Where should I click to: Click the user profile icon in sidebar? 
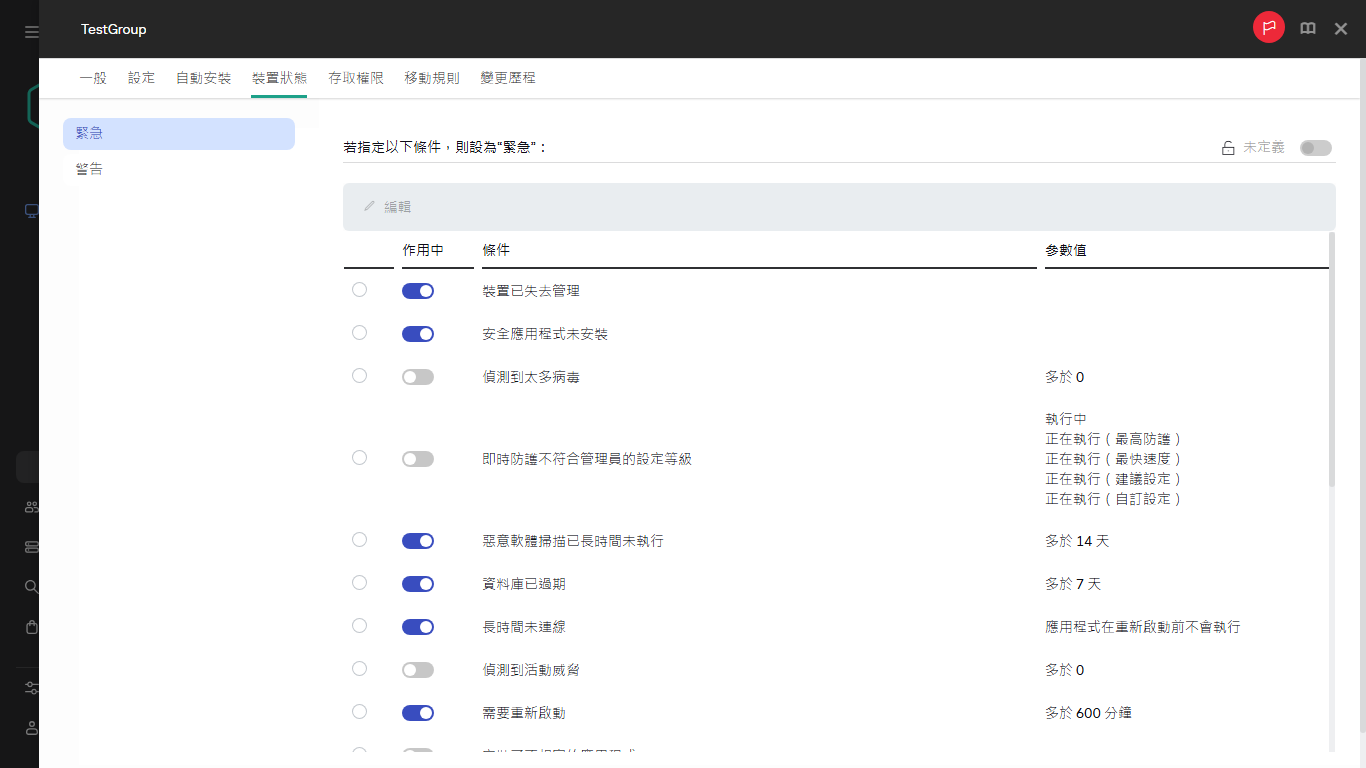coord(30,728)
